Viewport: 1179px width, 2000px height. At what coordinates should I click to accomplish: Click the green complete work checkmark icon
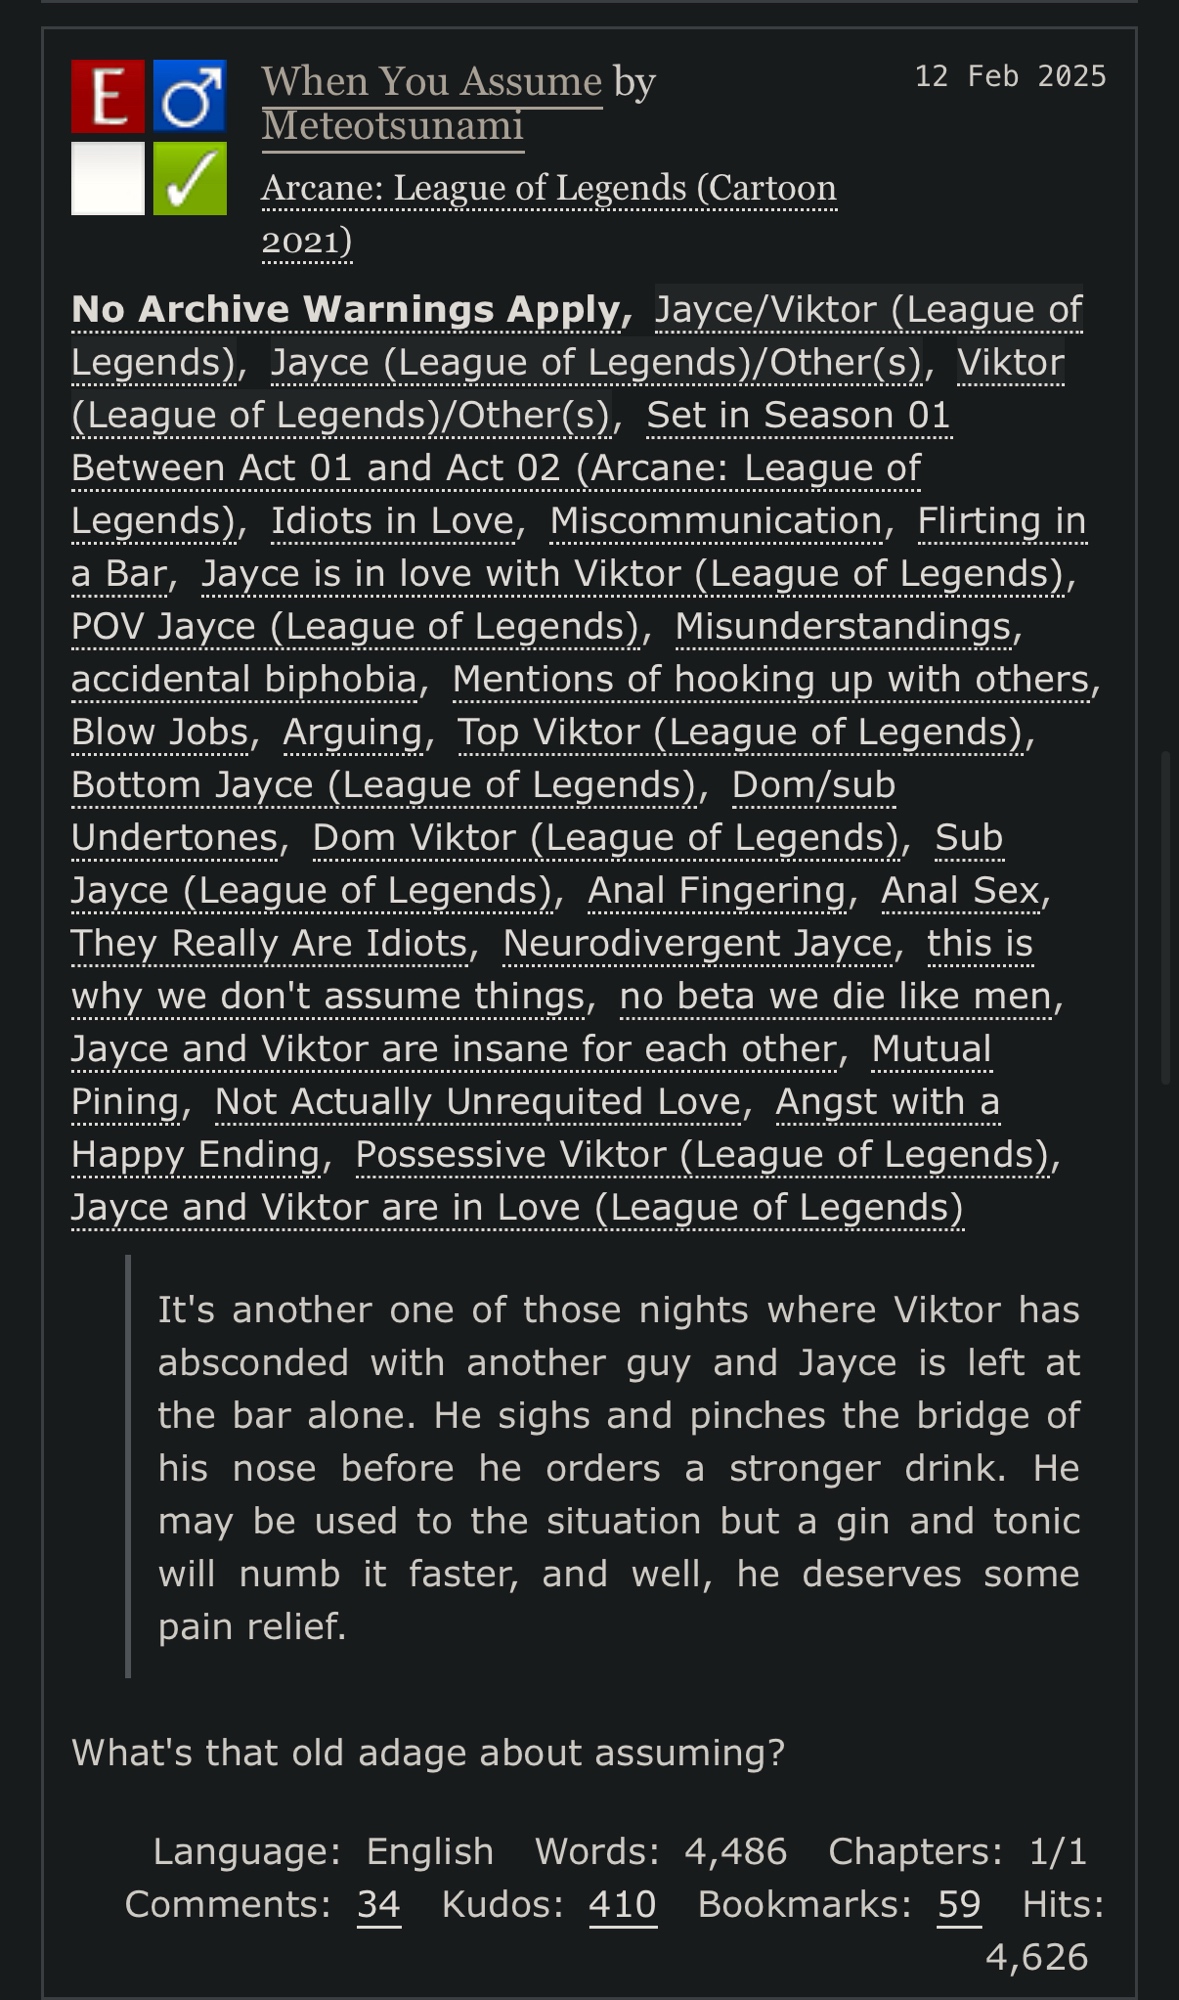pos(190,178)
